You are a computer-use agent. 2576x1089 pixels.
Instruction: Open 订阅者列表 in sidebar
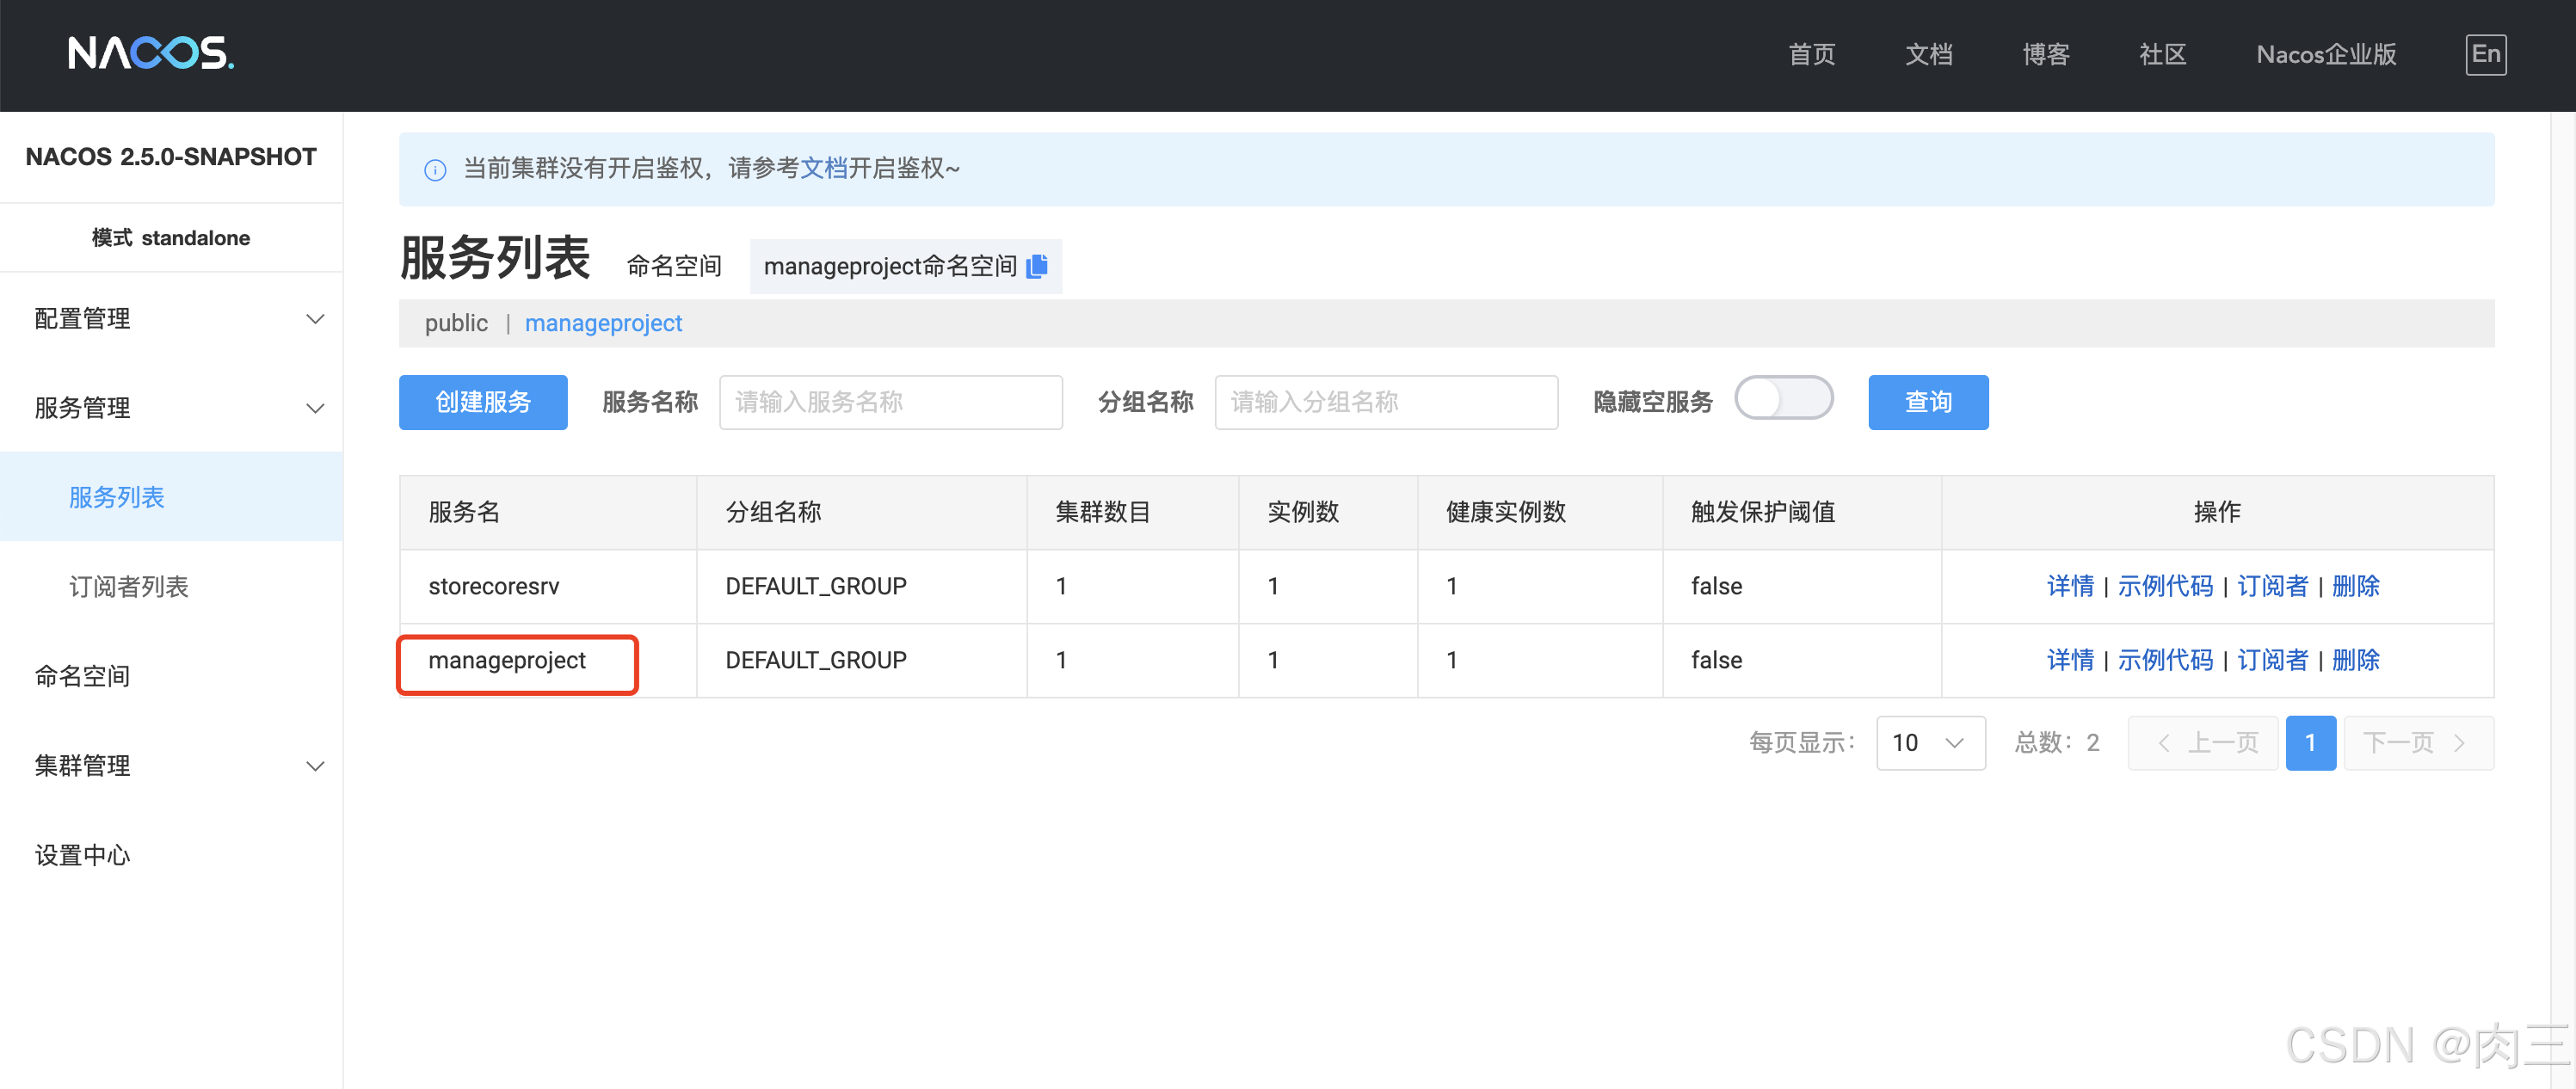click(x=128, y=587)
